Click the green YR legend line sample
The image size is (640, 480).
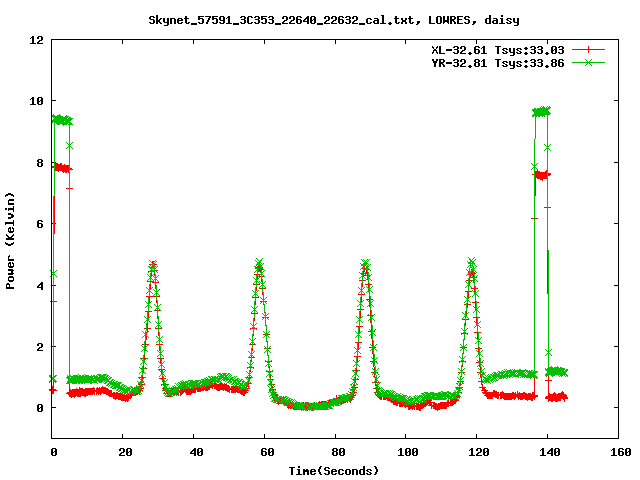point(588,62)
